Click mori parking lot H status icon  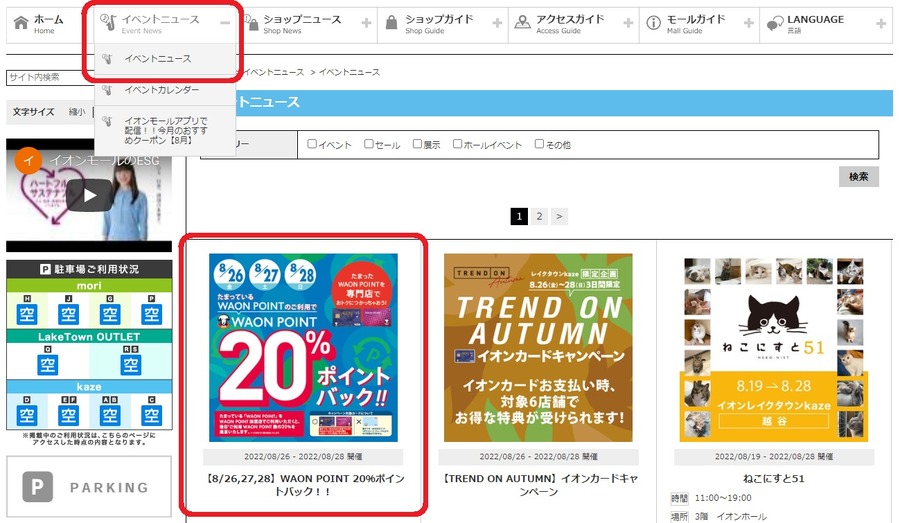click(x=27, y=313)
